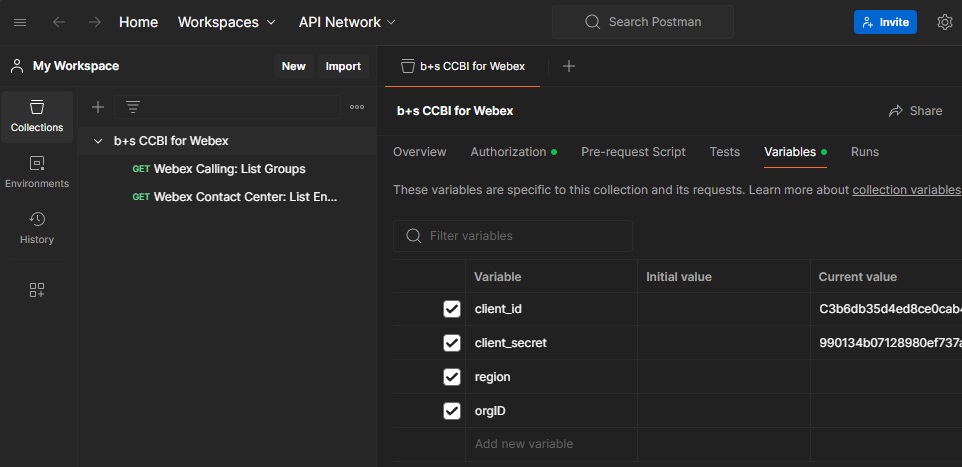962x467 pixels.
Task: Click the New button
Action: click(x=293, y=66)
